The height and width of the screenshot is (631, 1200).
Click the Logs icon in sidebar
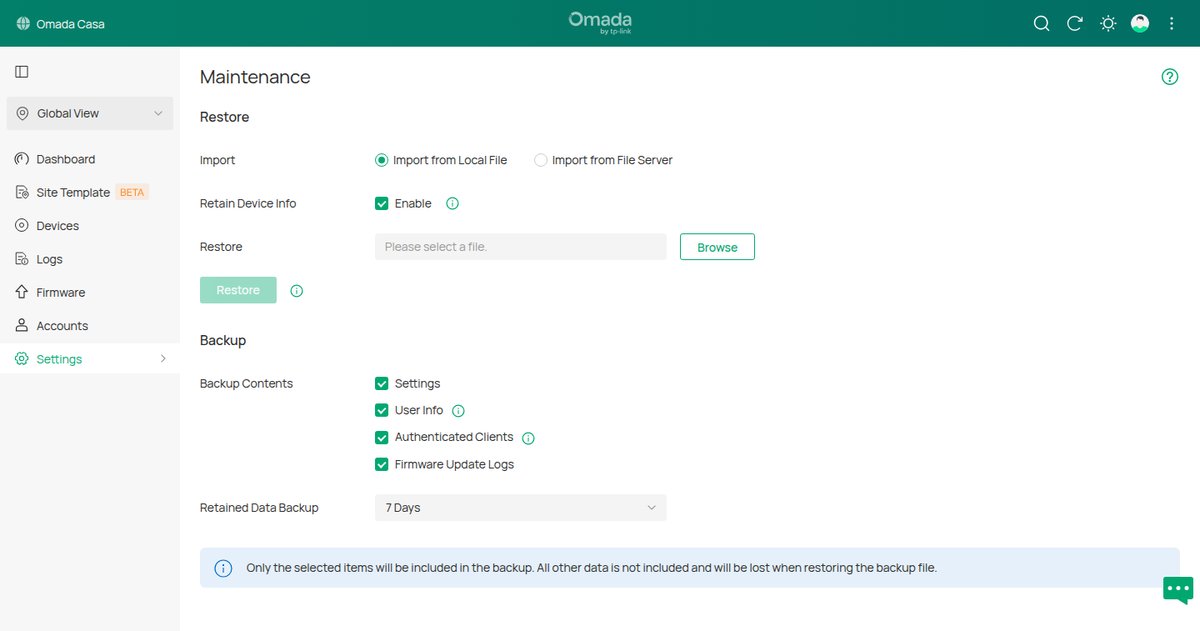pyautogui.click(x=22, y=259)
